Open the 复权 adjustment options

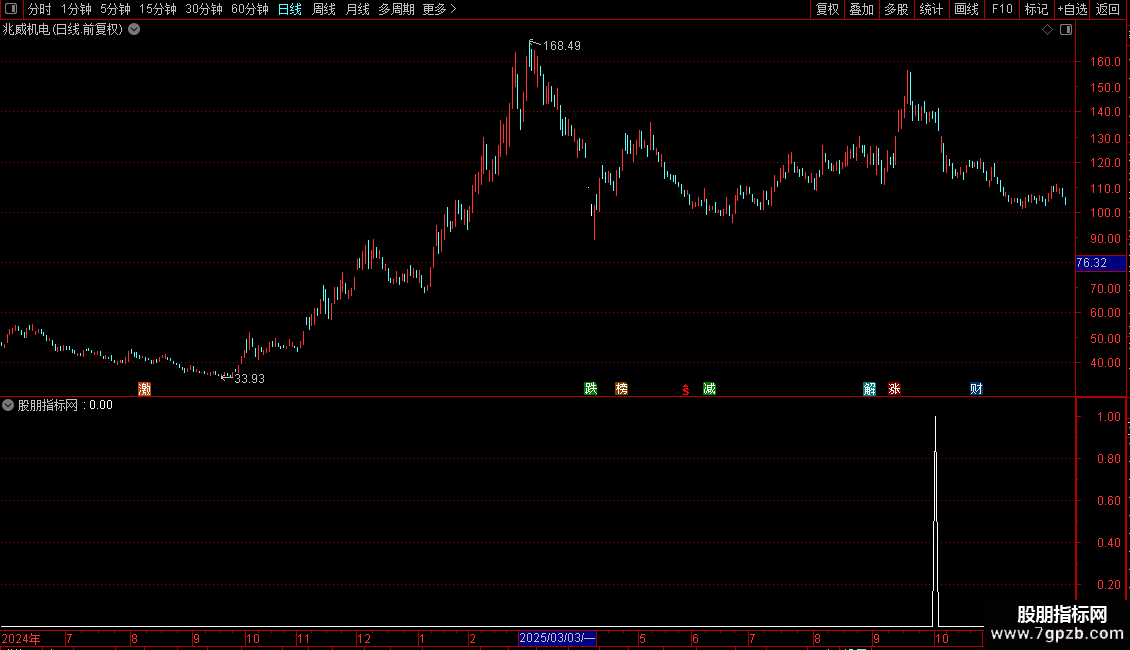point(827,9)
